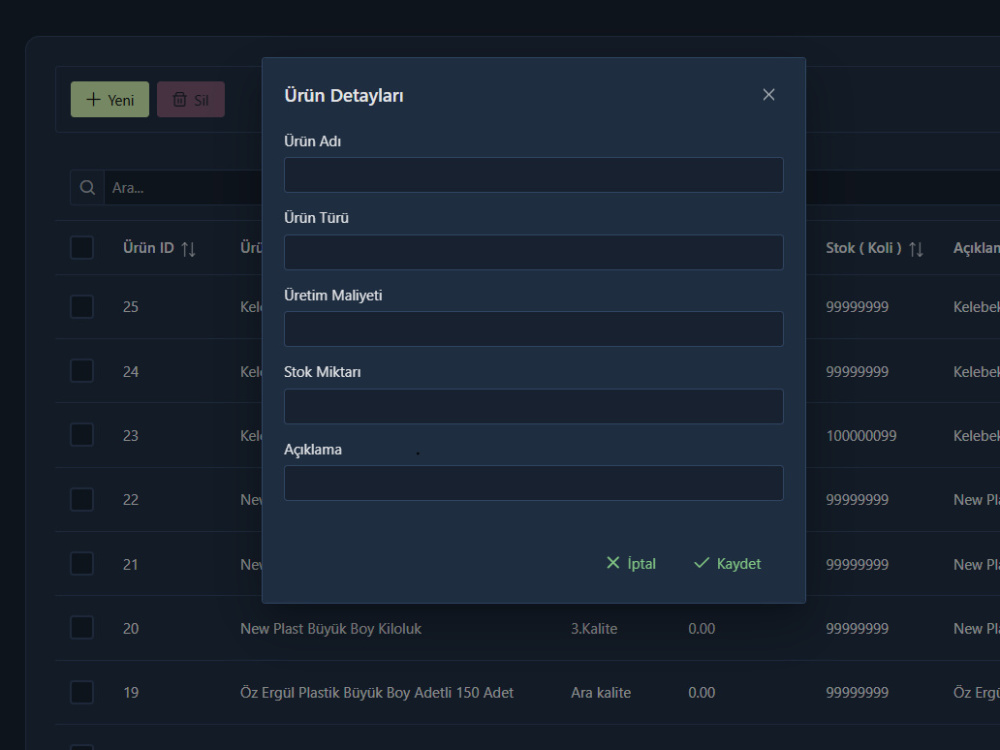This screenshot has height=750, width=1000.
Task: Click the Stok ( Koli ) header label
Action: (864, 247)
